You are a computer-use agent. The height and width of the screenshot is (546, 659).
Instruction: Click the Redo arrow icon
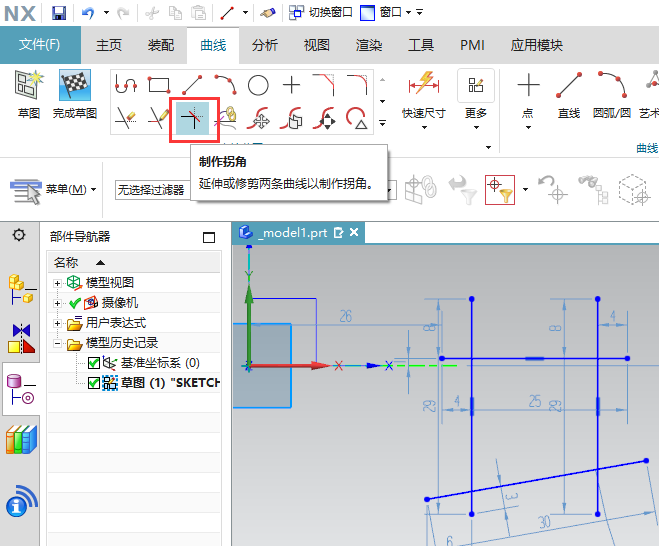pos(123,13)
